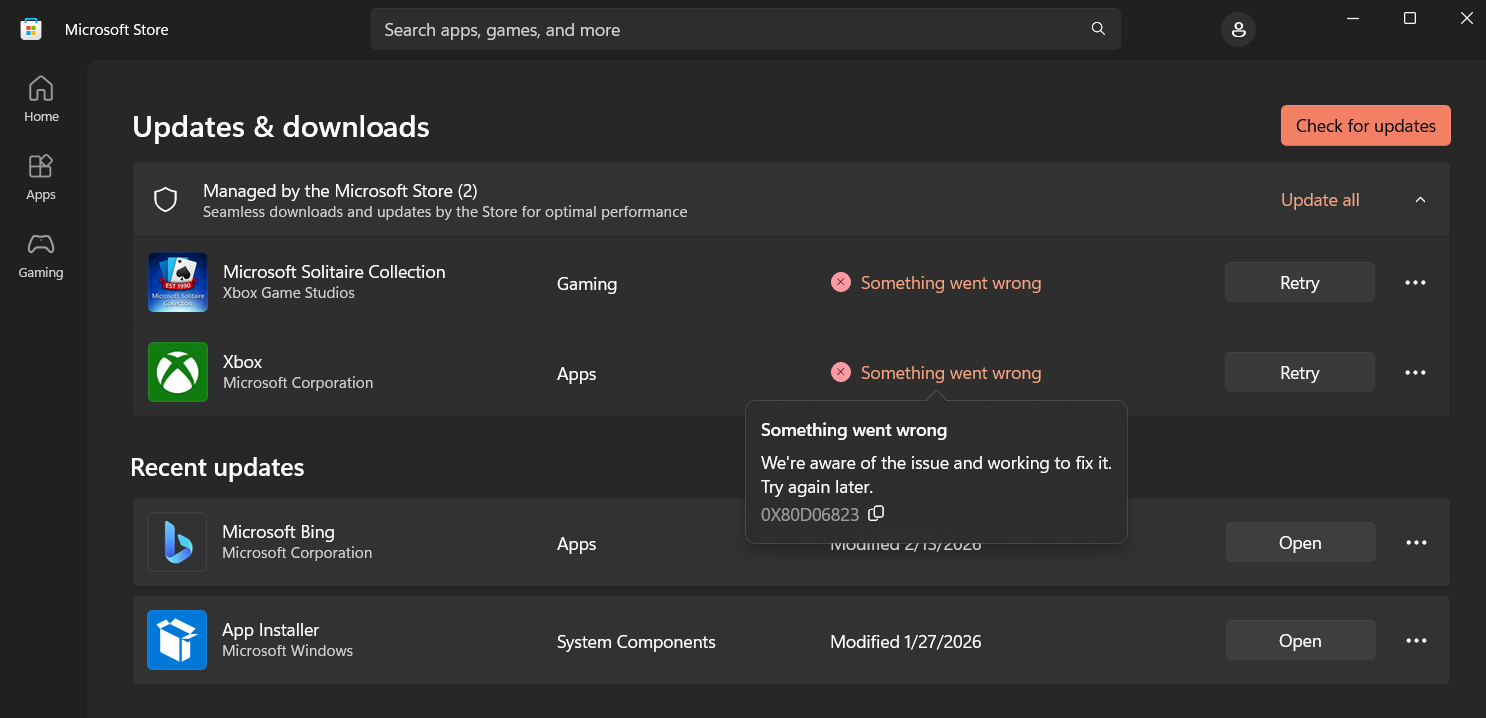Click error icon in Solitaire Collection row

tap(840, 283)
